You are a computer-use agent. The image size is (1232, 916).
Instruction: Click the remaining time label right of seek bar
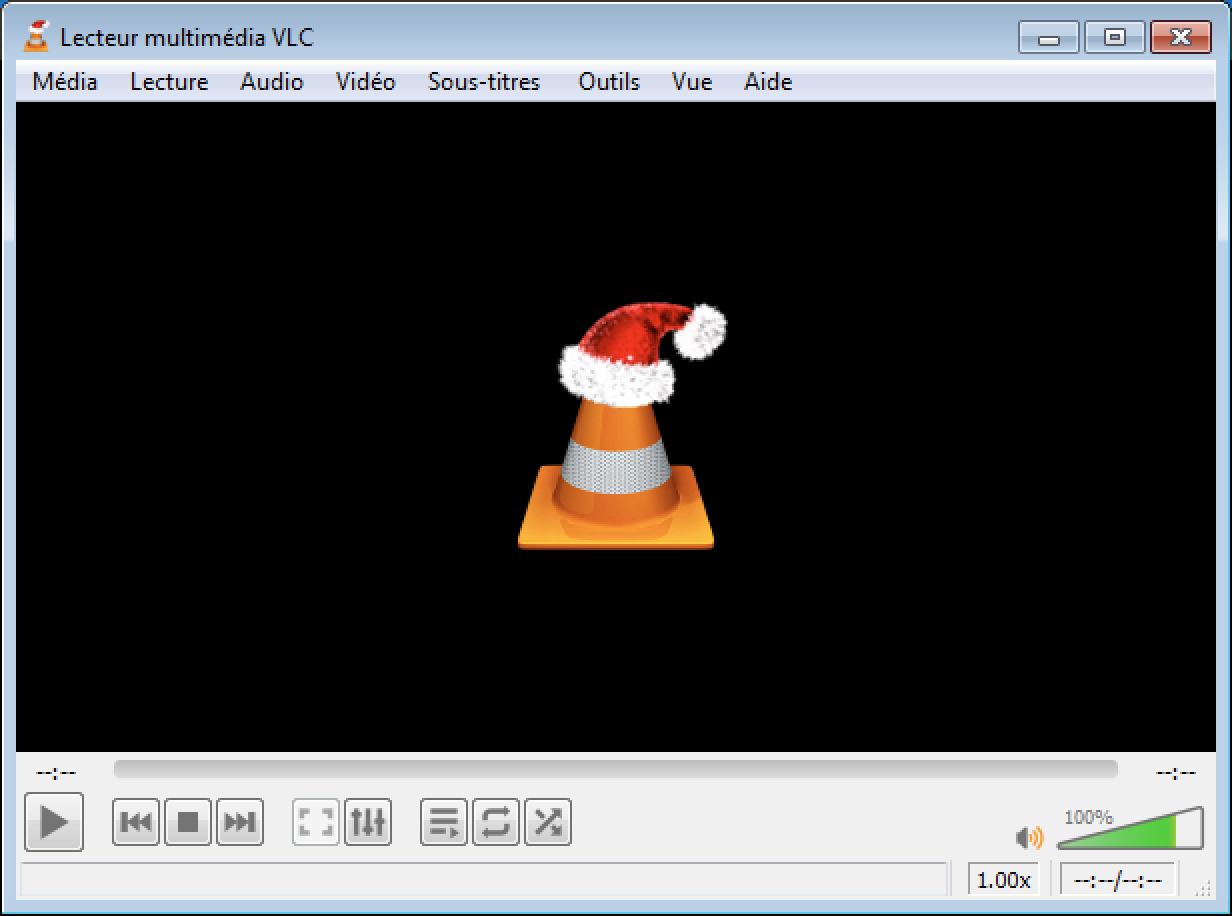click(x=1176, y=772)
